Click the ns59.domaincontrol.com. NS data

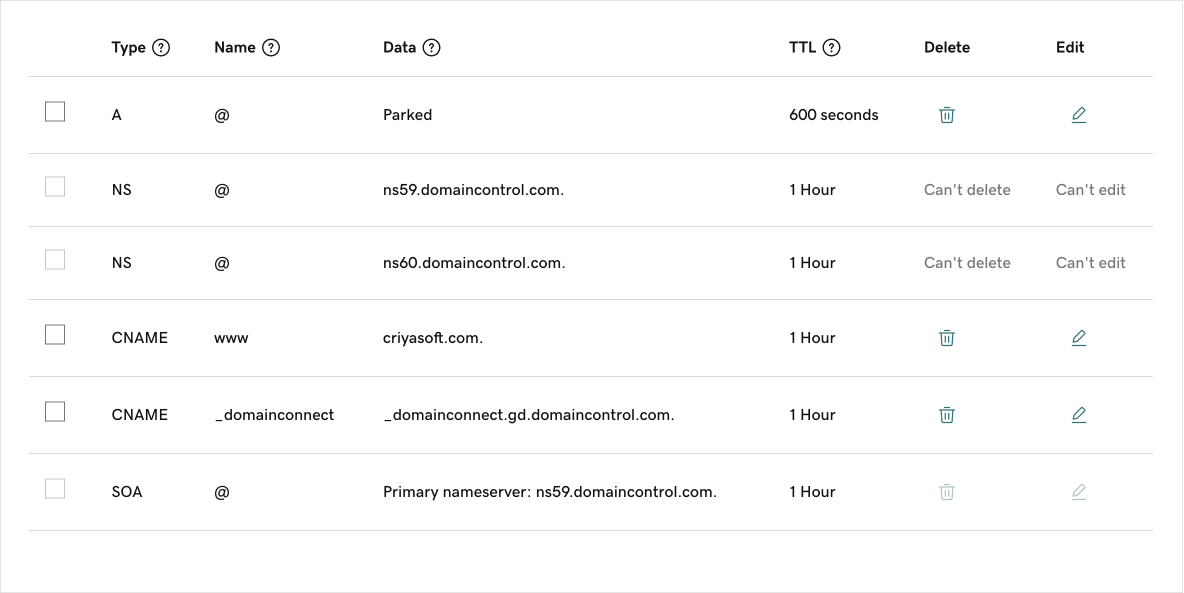tap(473, 190)
